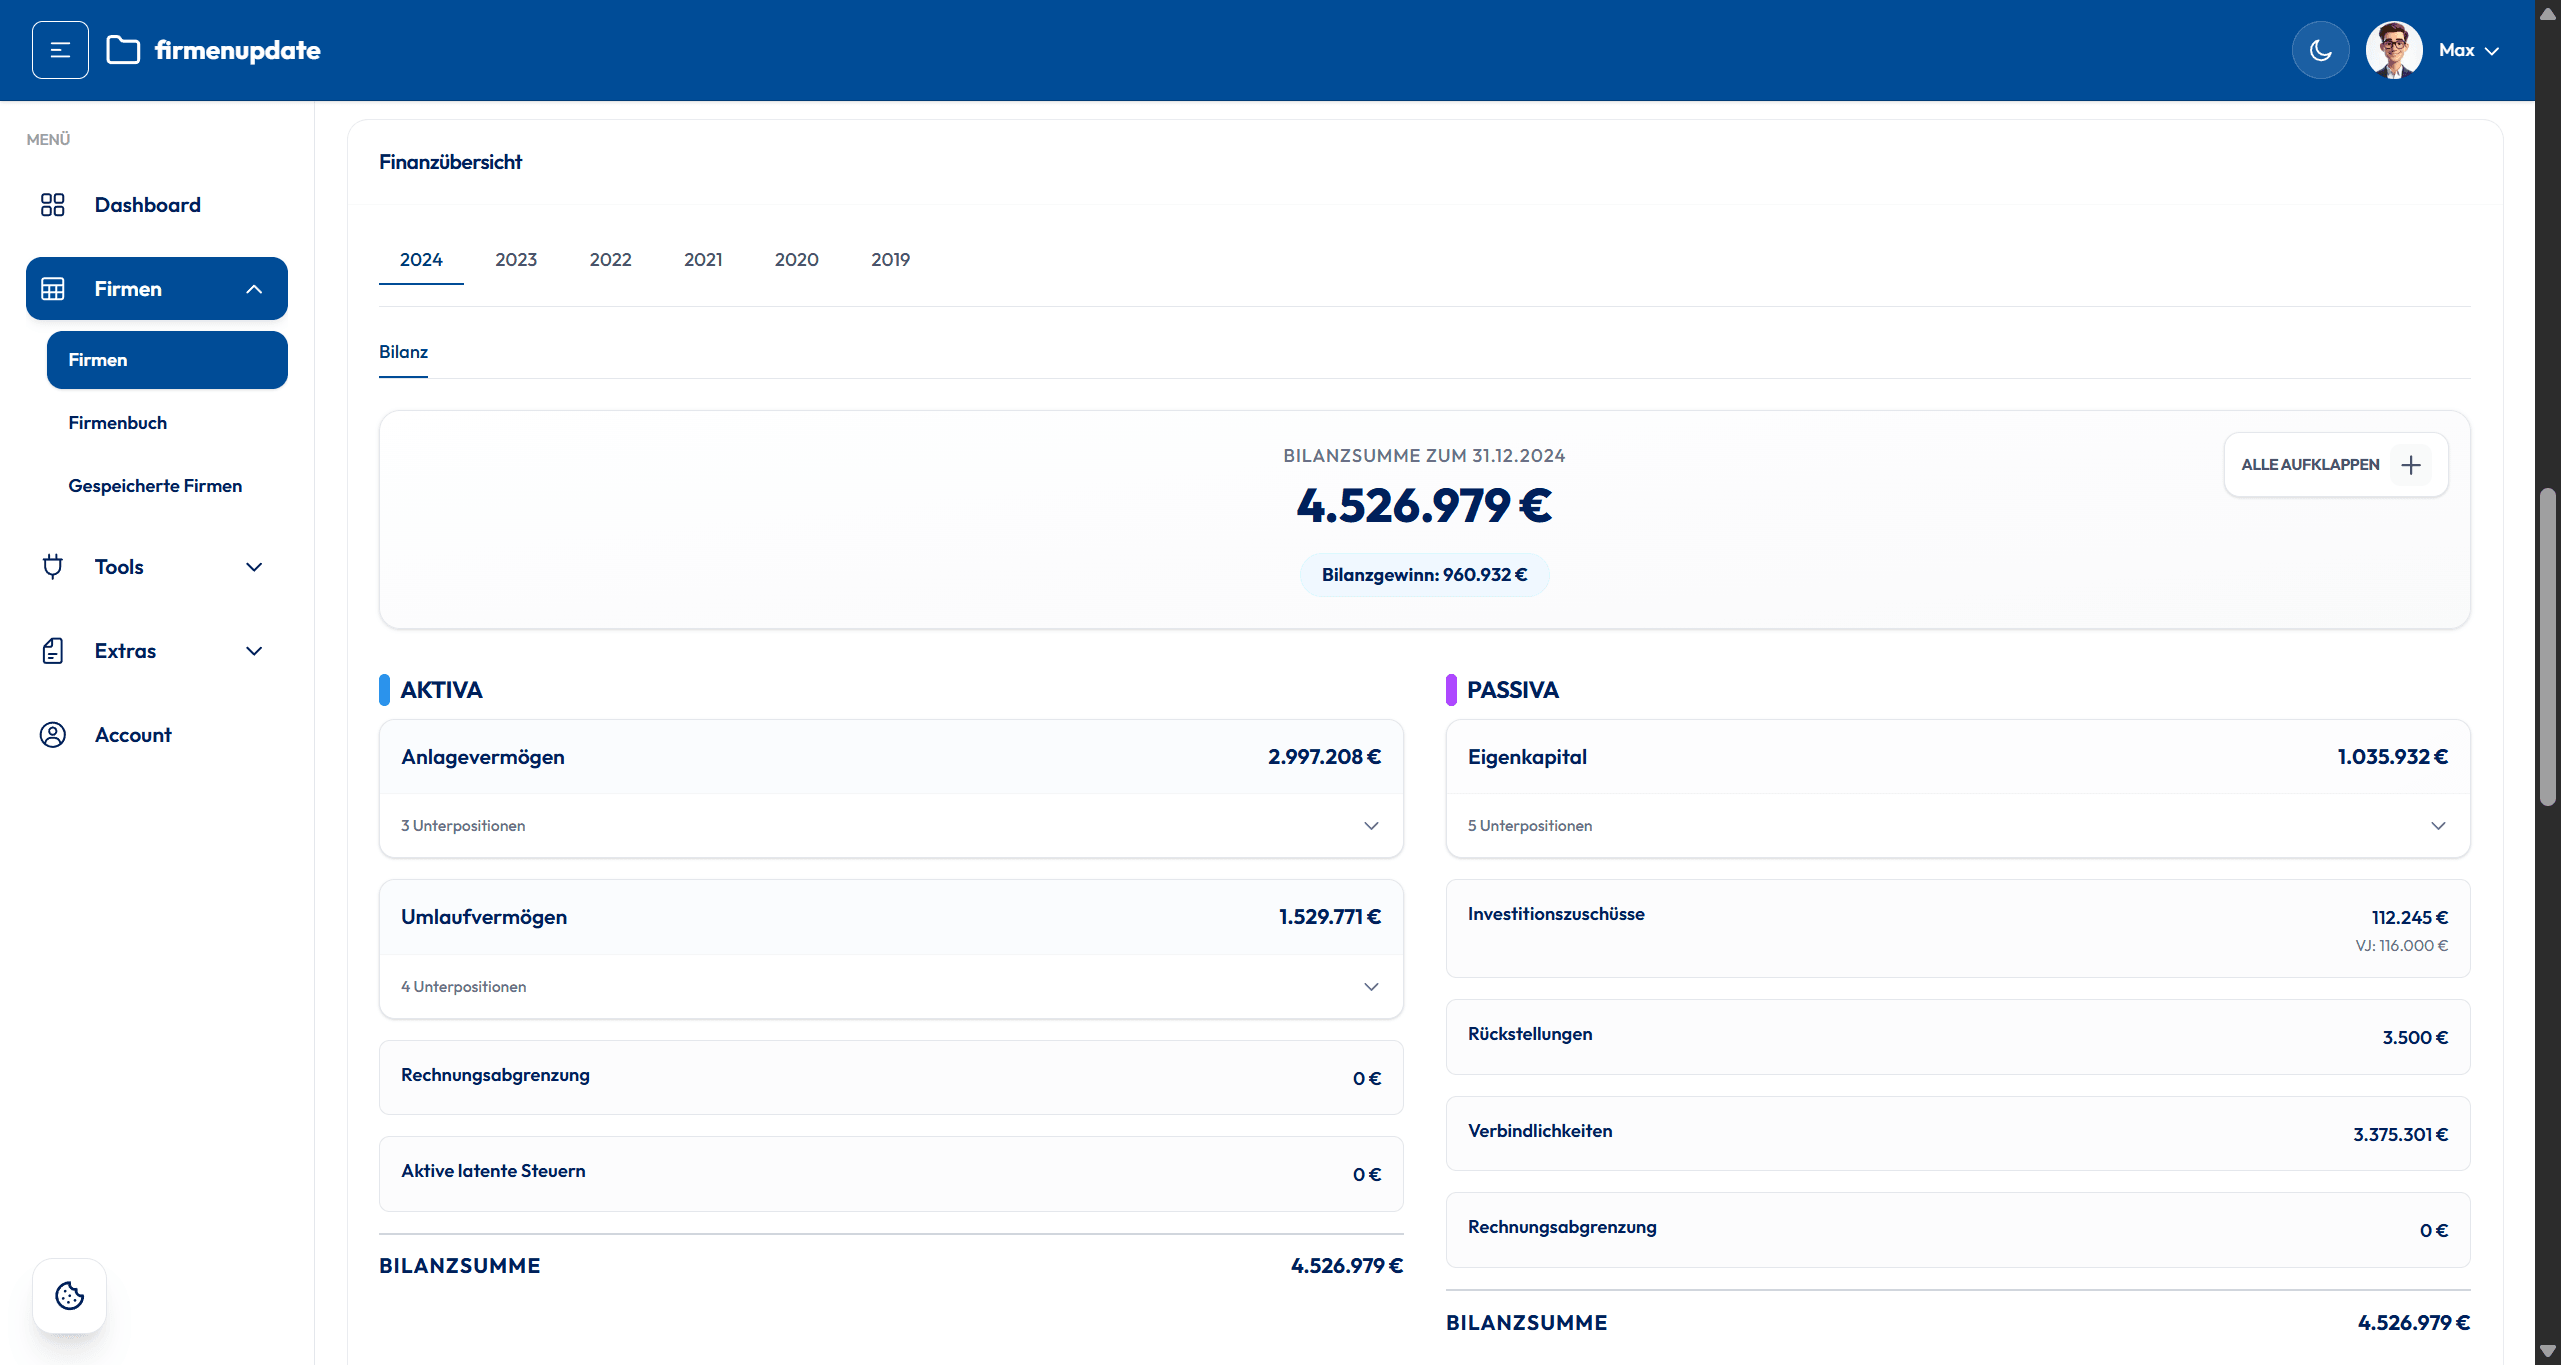This screenshot has width=2561, height=1365.
Task: Click the firmenupdate folder logo icon
Action: pos(123,50)
